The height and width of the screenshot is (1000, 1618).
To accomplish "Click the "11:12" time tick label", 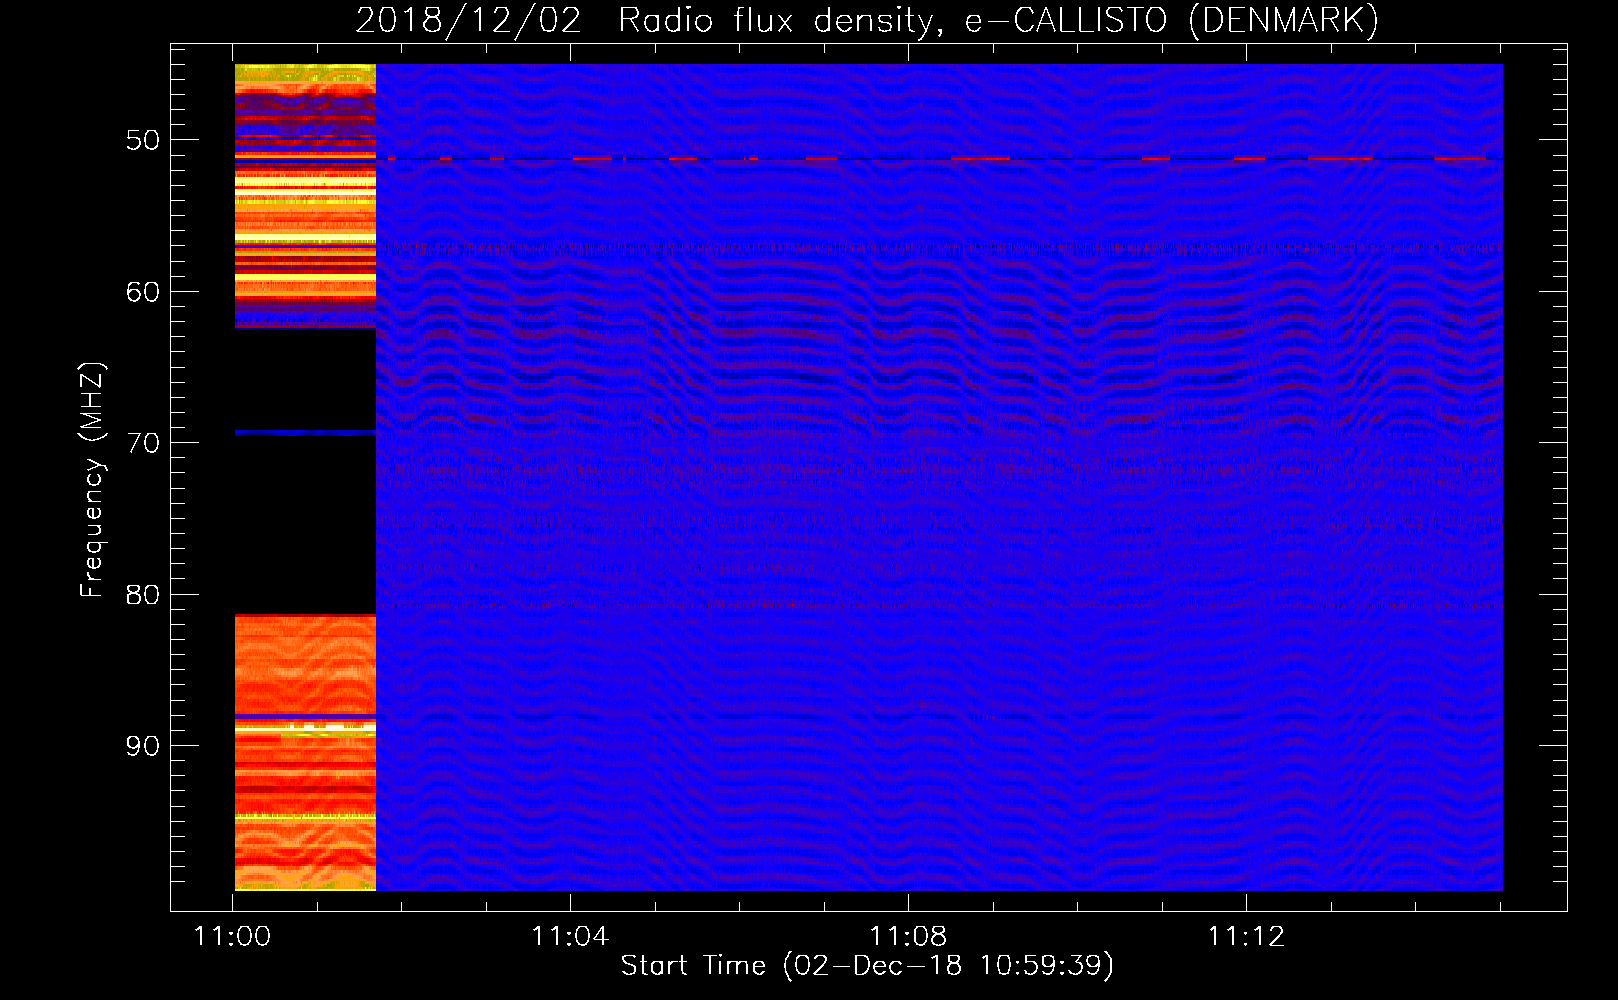I will coord(1246,937).
